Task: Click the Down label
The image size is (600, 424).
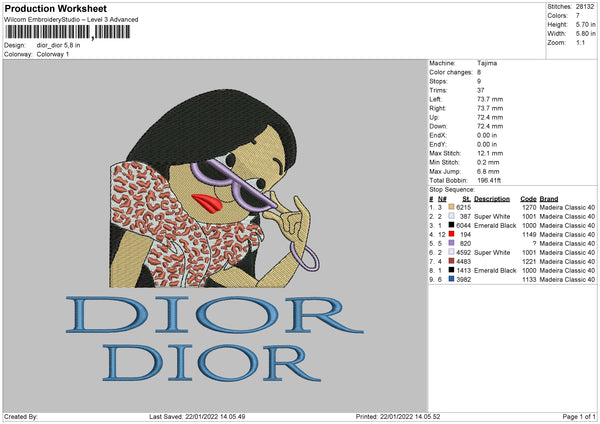Action: pos(438,126)
